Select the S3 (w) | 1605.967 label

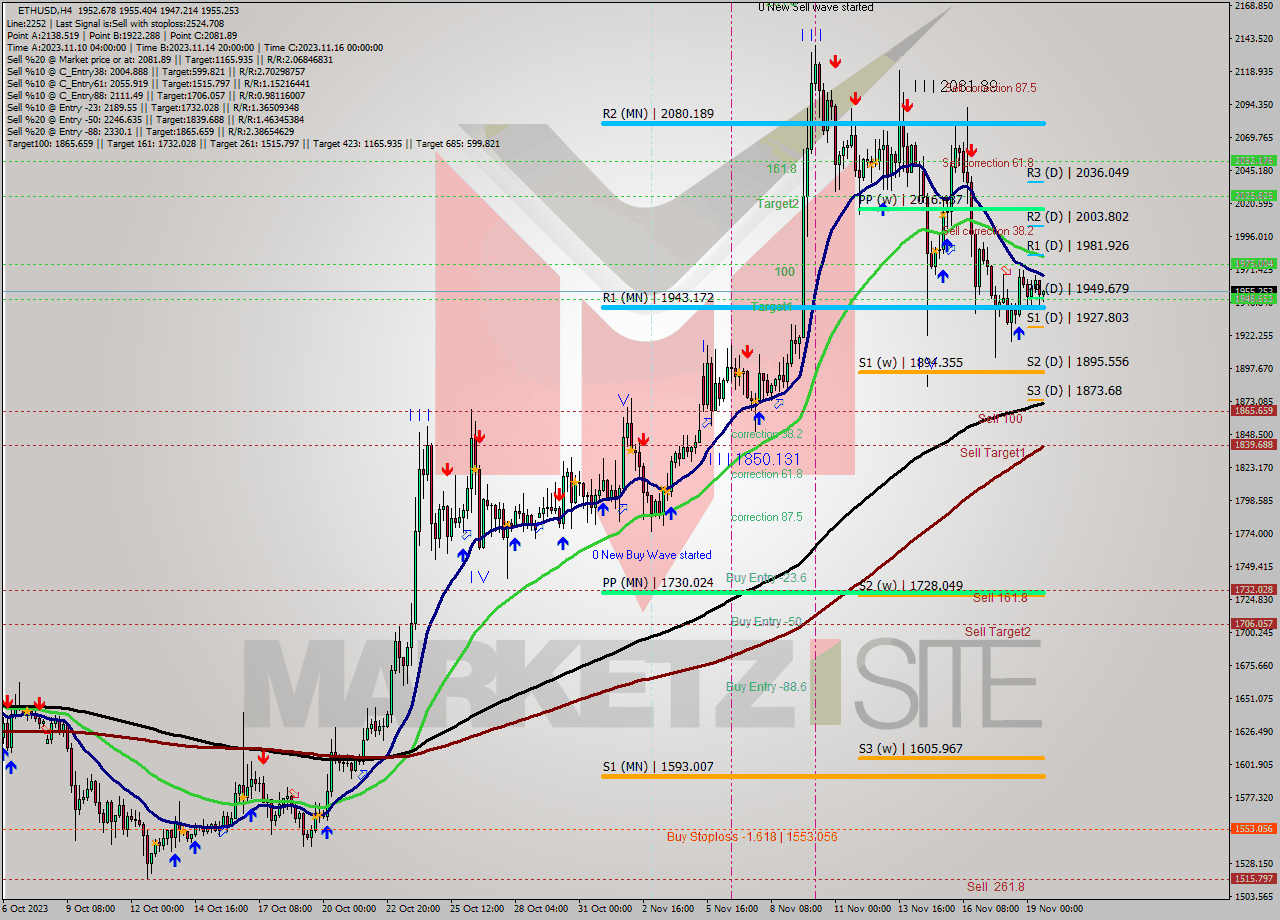click(x=910, y=749)
